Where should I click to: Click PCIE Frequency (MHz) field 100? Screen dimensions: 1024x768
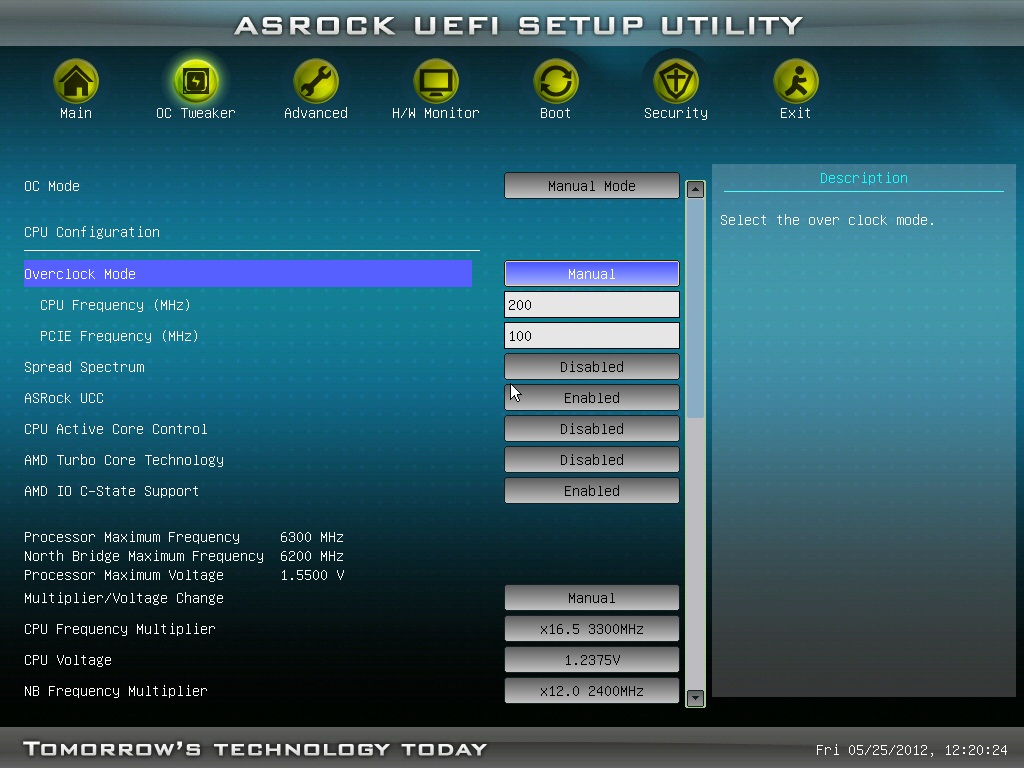592,336
